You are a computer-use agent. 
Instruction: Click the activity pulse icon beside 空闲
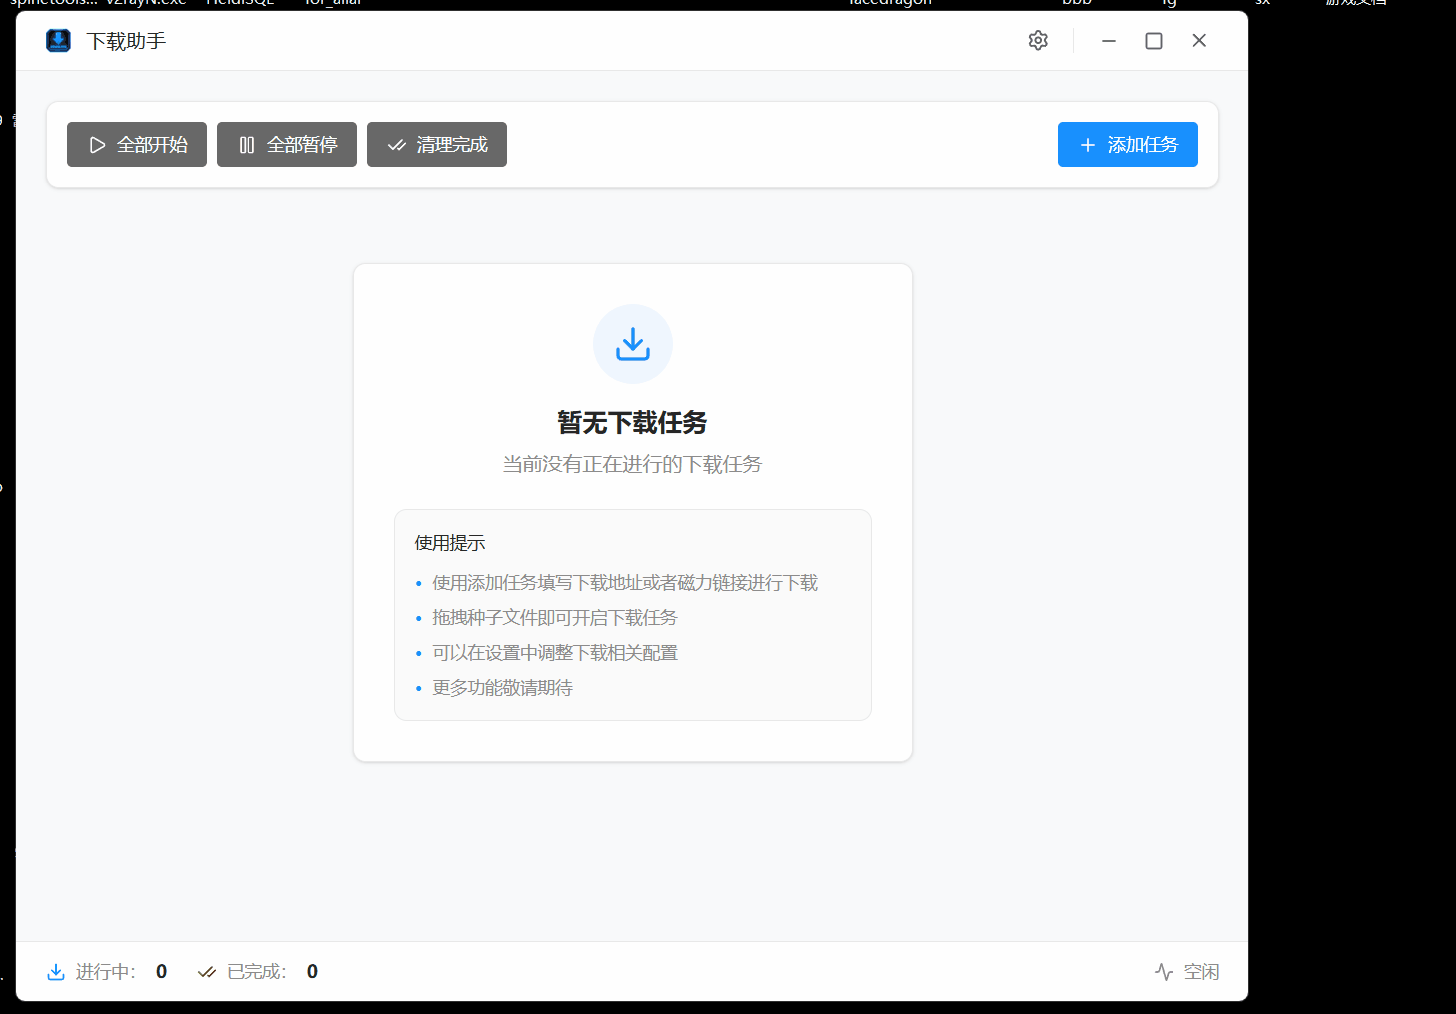(x=1163, y=970)
